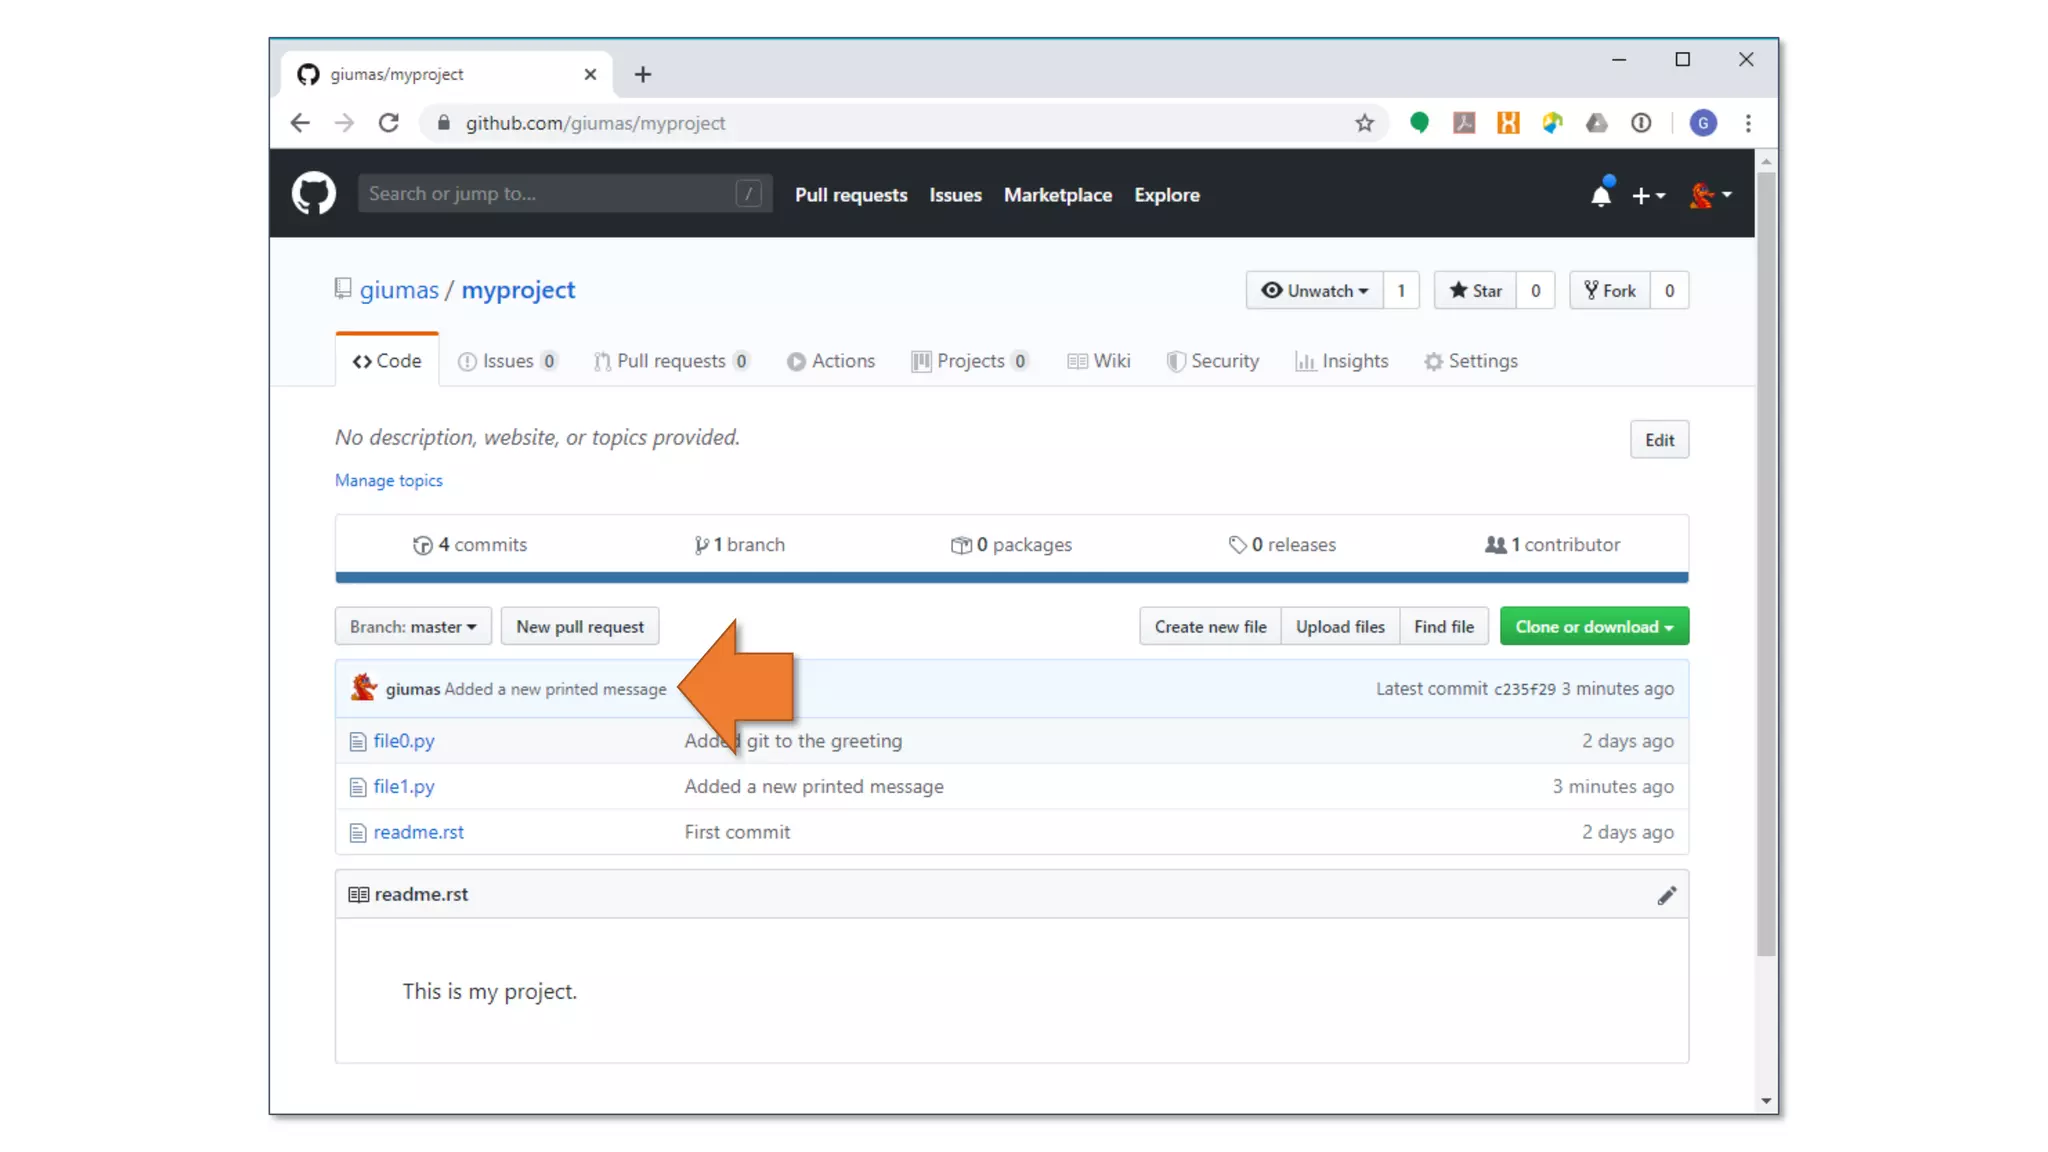Screen dimensions: 2048x1152
Task: Click the page's vertical scrollbar
Action: [x=1766, y=560]
